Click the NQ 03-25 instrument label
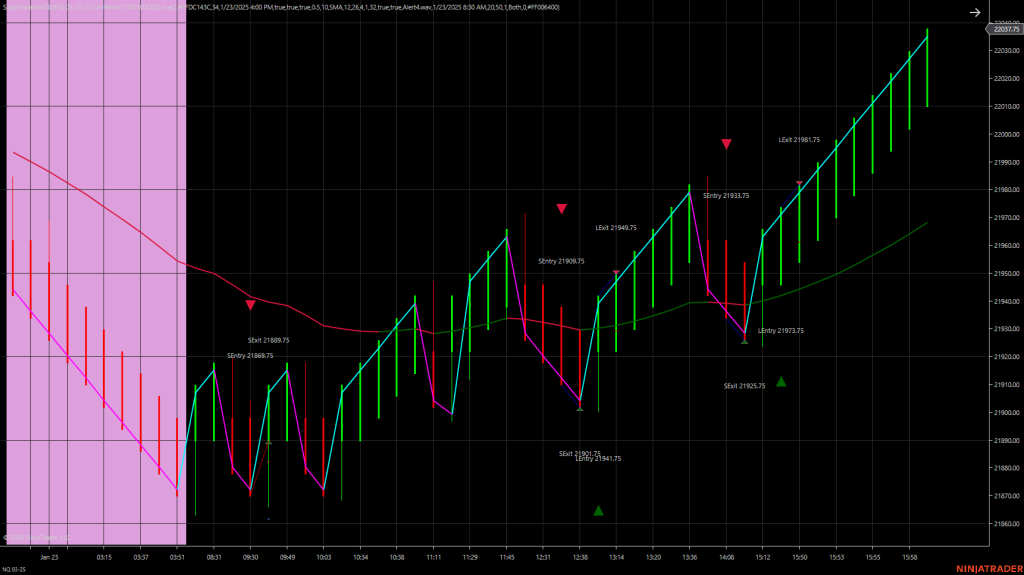 14,568
